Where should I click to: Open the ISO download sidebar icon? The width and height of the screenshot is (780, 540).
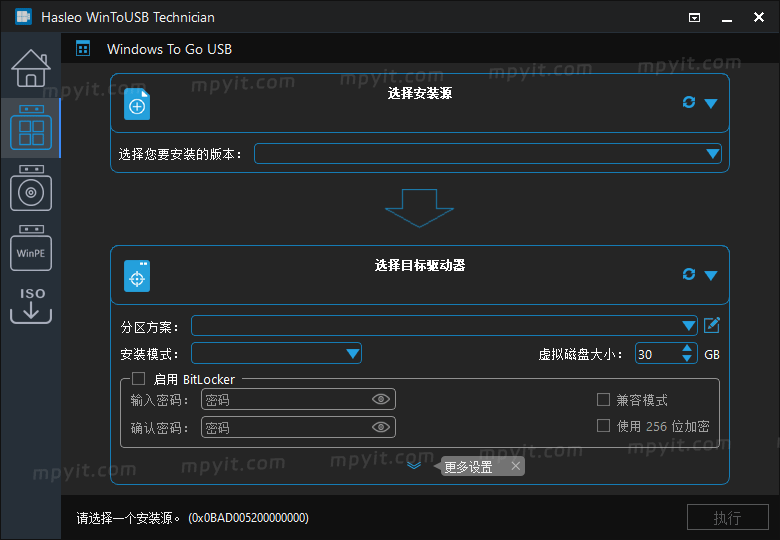(31, 306)
